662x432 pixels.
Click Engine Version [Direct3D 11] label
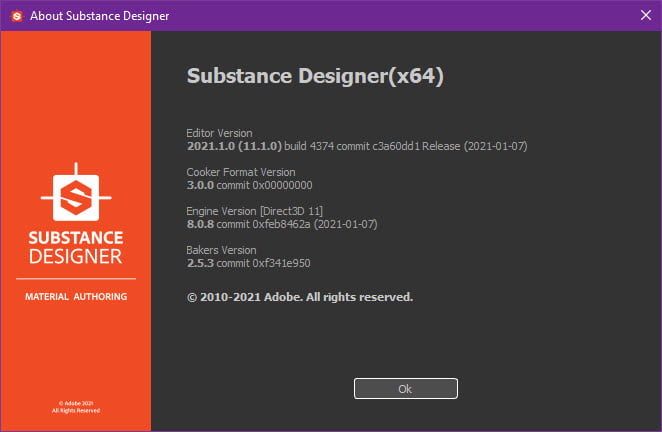254,211
